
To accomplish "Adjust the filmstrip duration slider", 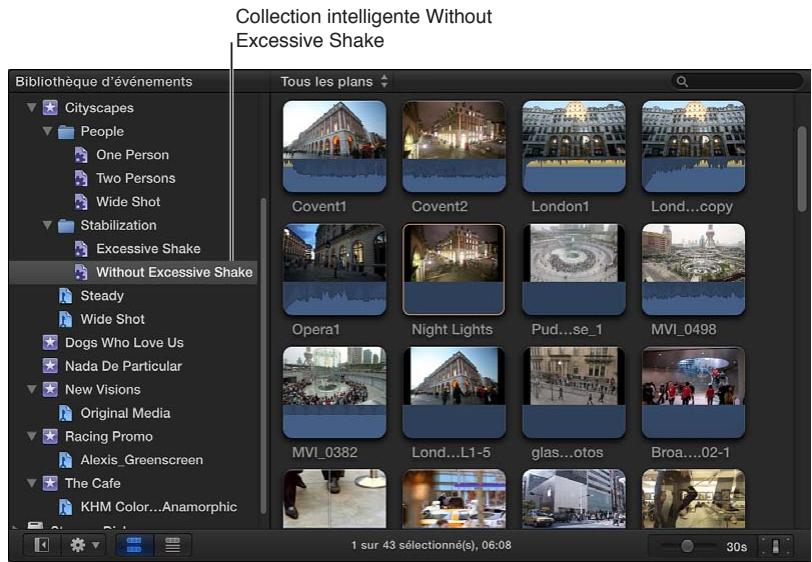I will pos(687,546).
